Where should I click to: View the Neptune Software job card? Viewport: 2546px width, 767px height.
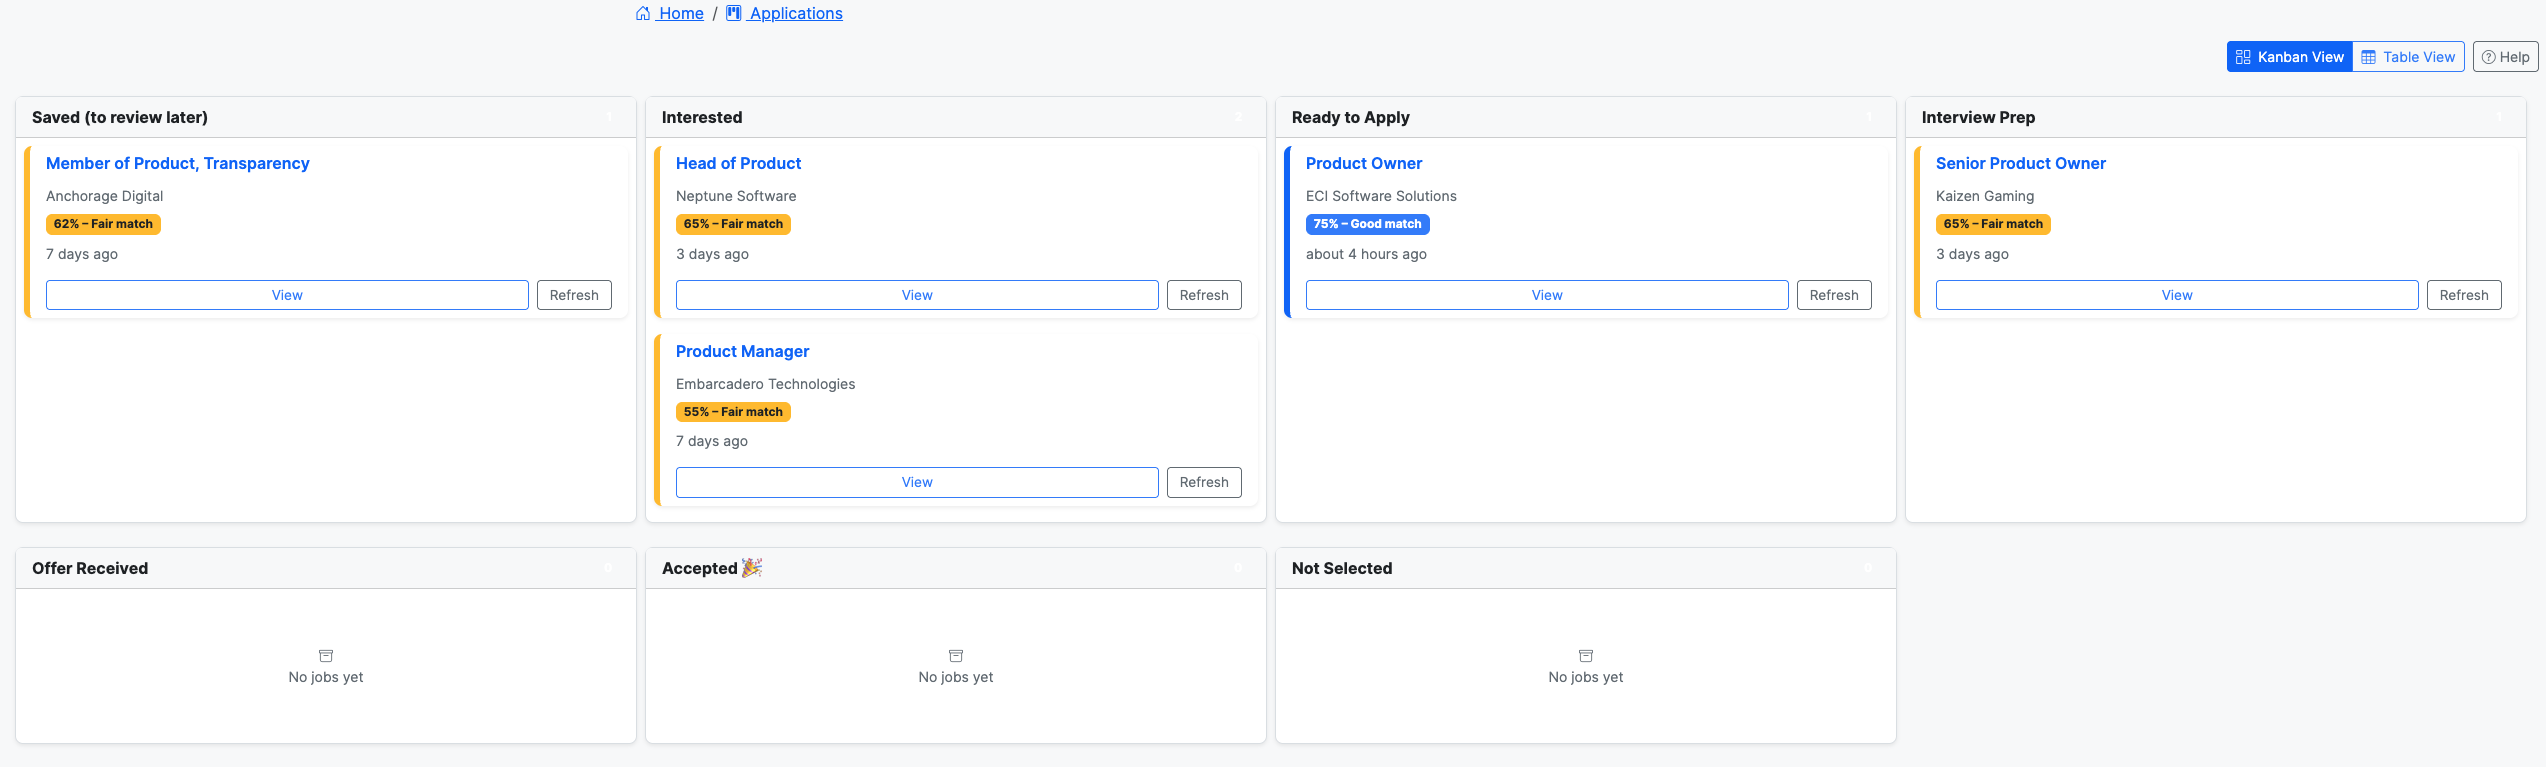click(x=917, y=295)
